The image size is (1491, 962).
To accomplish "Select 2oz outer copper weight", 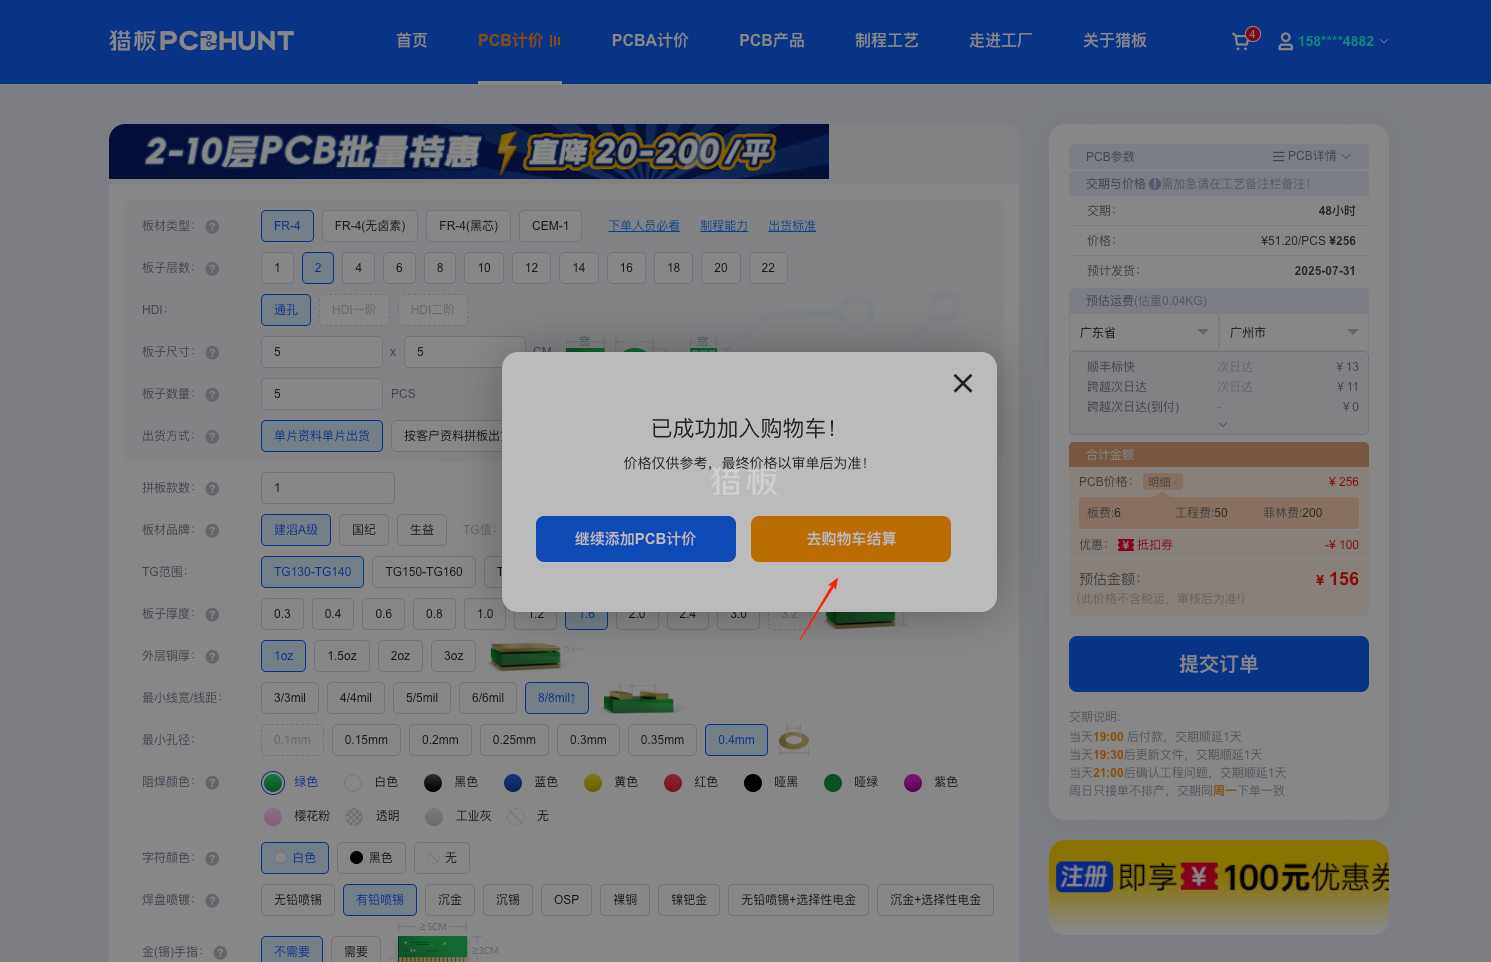I will pyautogui.click(x=399, y=655).
